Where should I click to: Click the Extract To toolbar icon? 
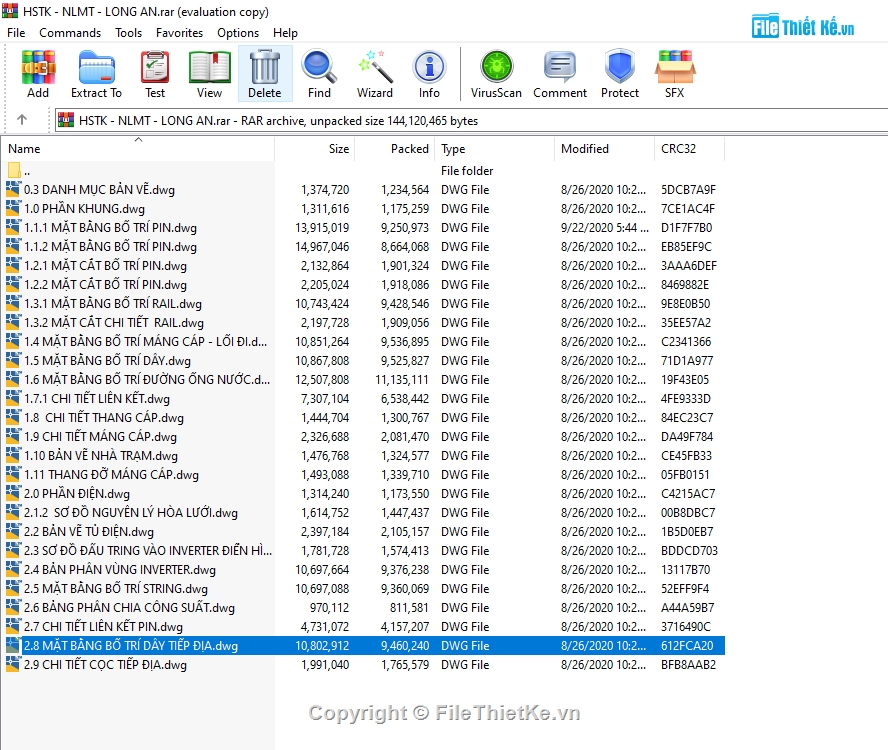coord(96,74)
